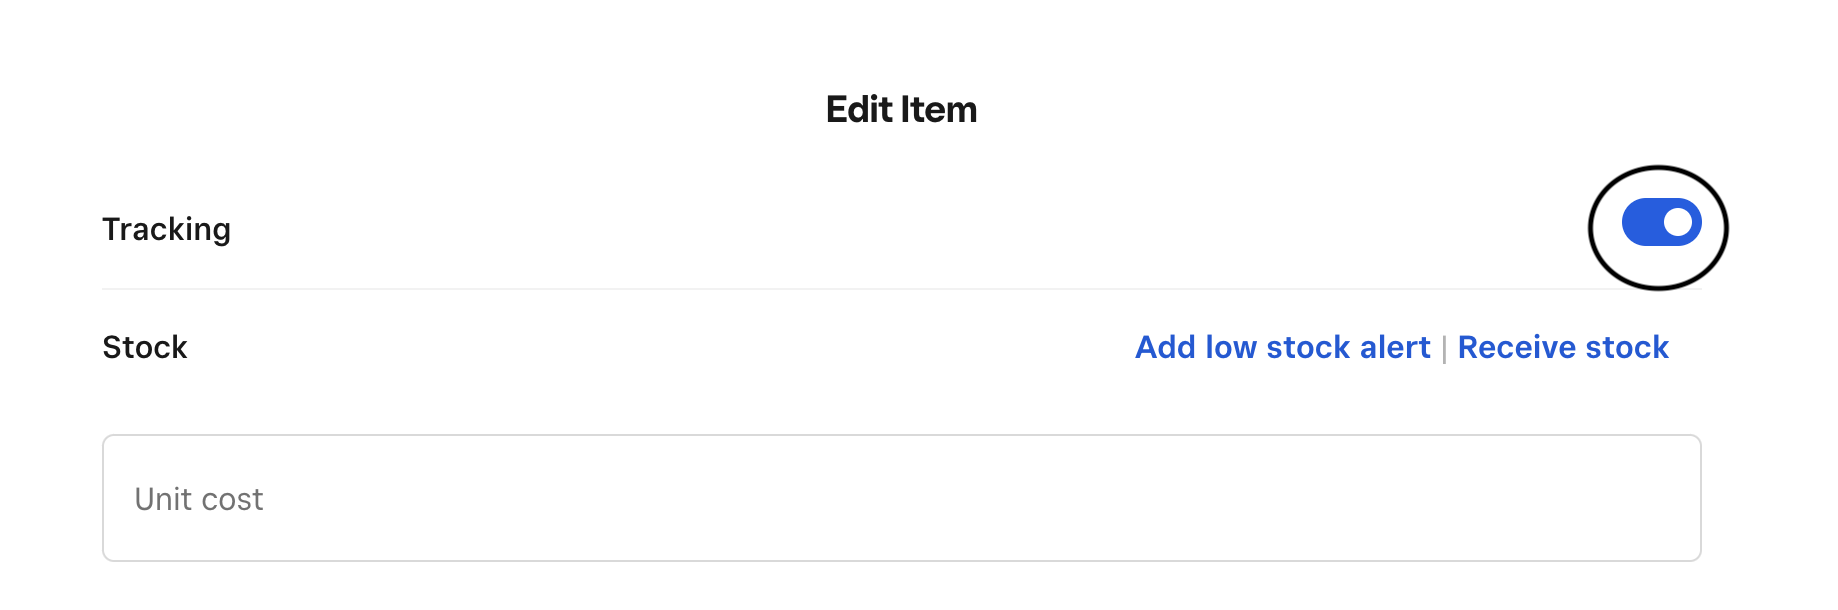Disable inventory tracking with the blue switch
Image resolution: width=1838 pixels, height=610 pixels.
[x=1661, y=222]
